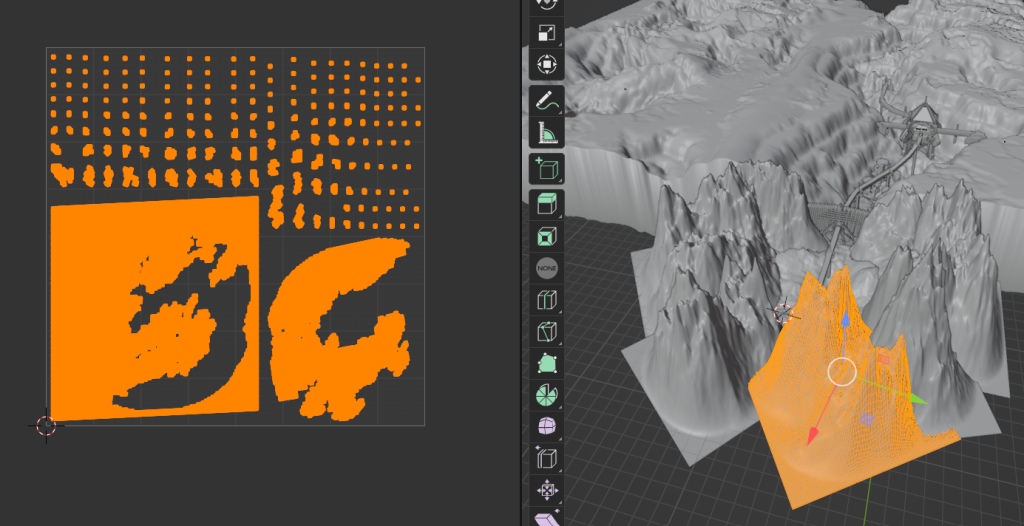Select the Measure ruler tool
This screenshot has height=526, width=1024.
click(547, 132)
